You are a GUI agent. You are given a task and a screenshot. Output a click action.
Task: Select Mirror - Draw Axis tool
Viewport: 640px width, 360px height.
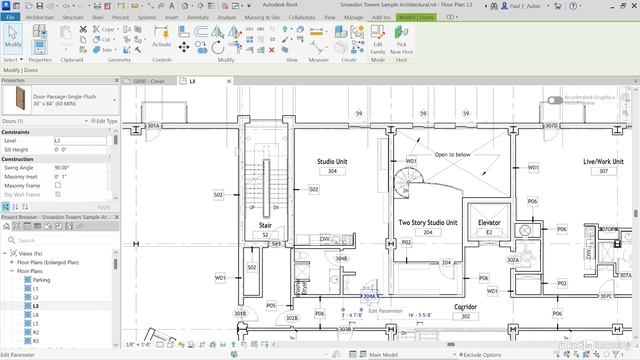234,31
